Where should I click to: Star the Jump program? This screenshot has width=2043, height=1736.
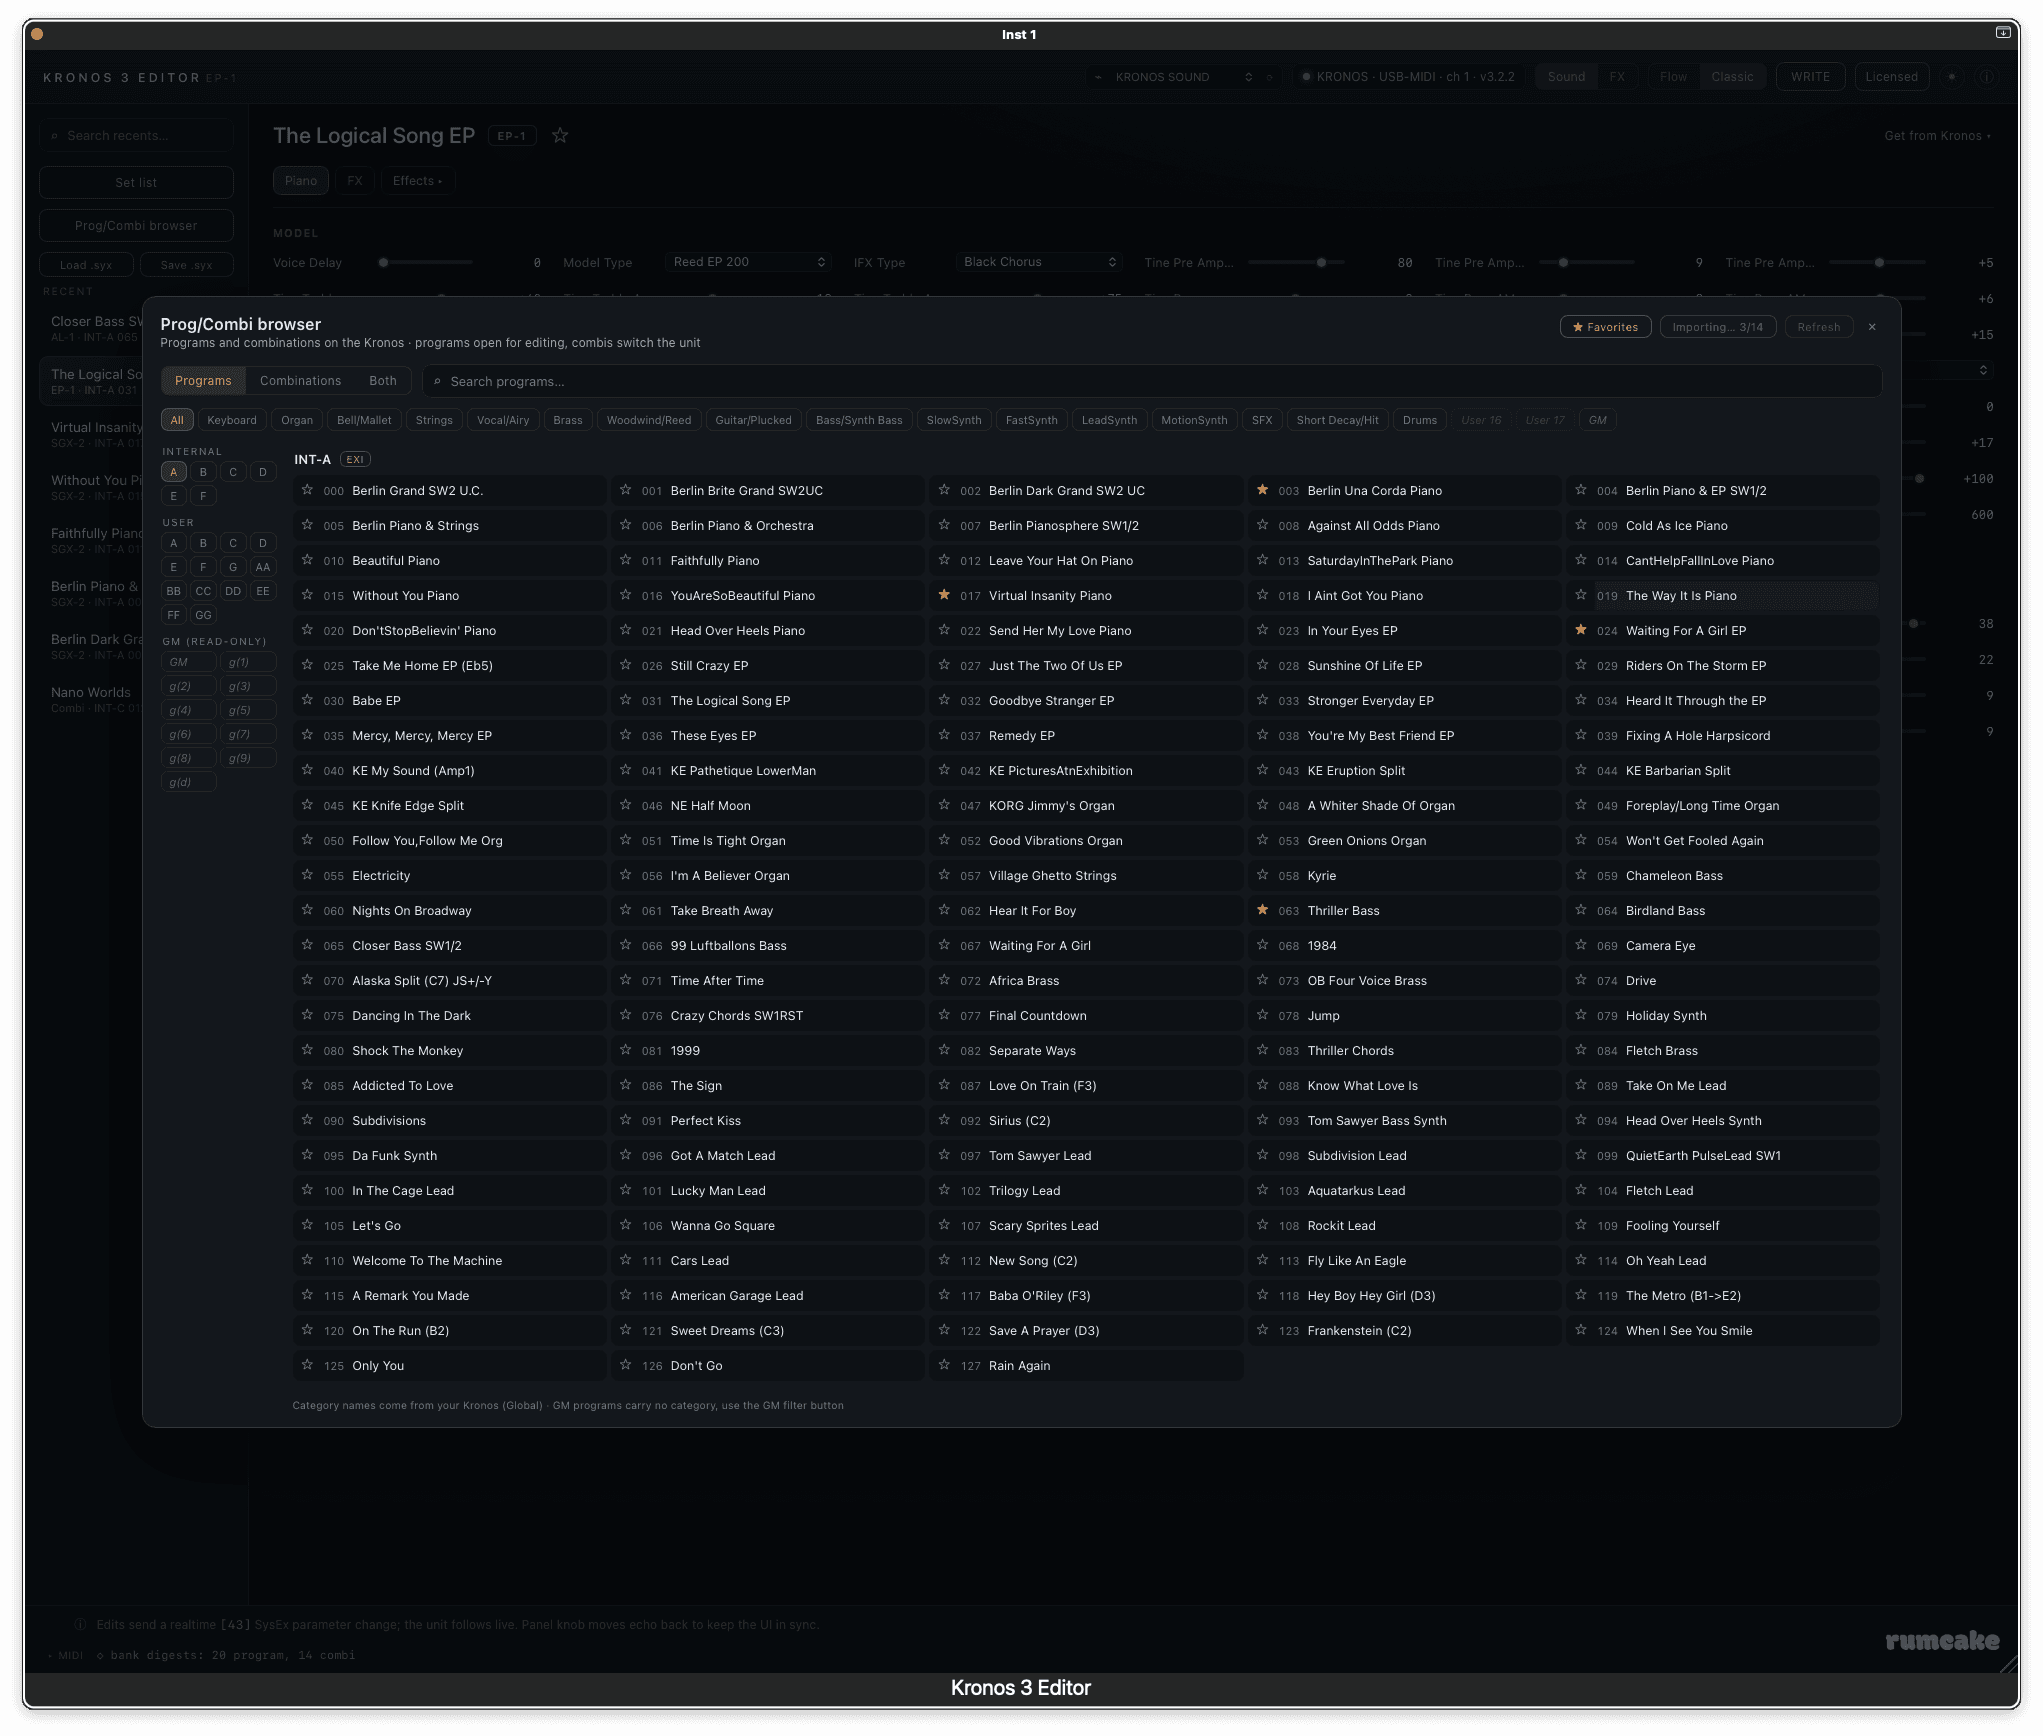(x=1262, y=1015)
